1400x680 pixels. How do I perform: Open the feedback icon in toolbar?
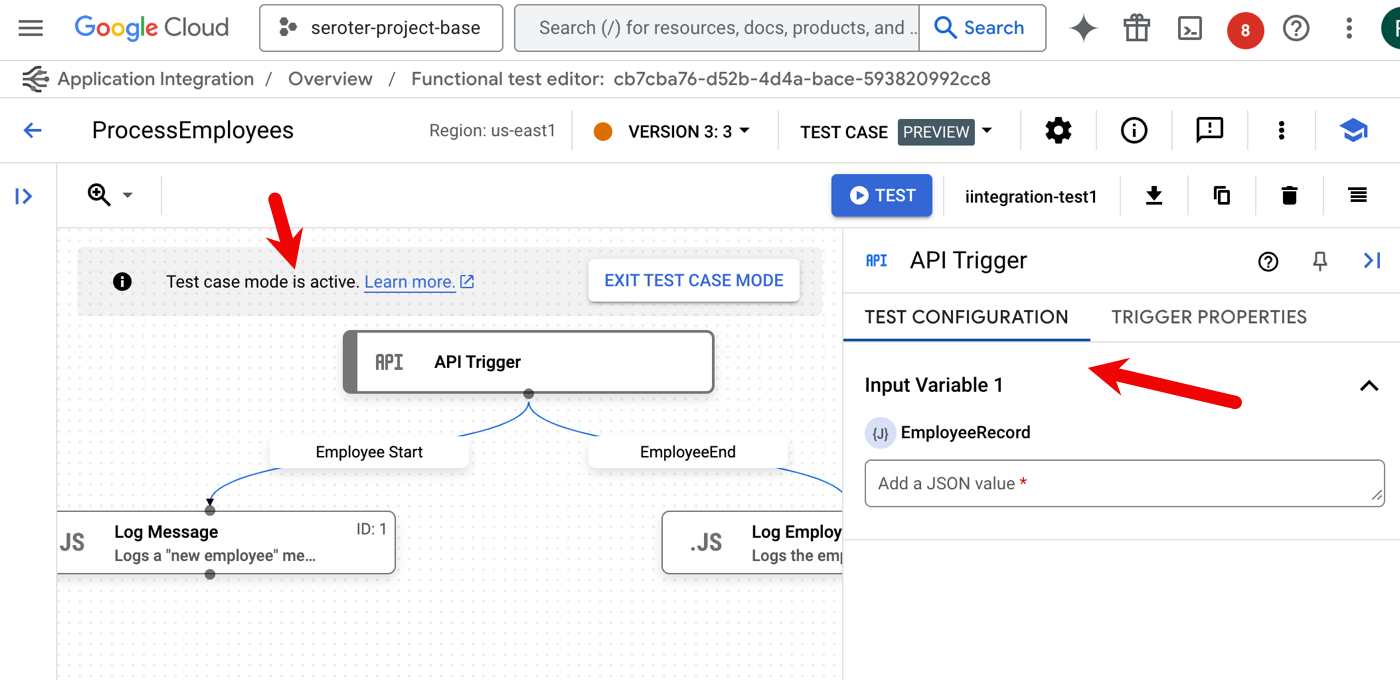(x=1209, y=131)
